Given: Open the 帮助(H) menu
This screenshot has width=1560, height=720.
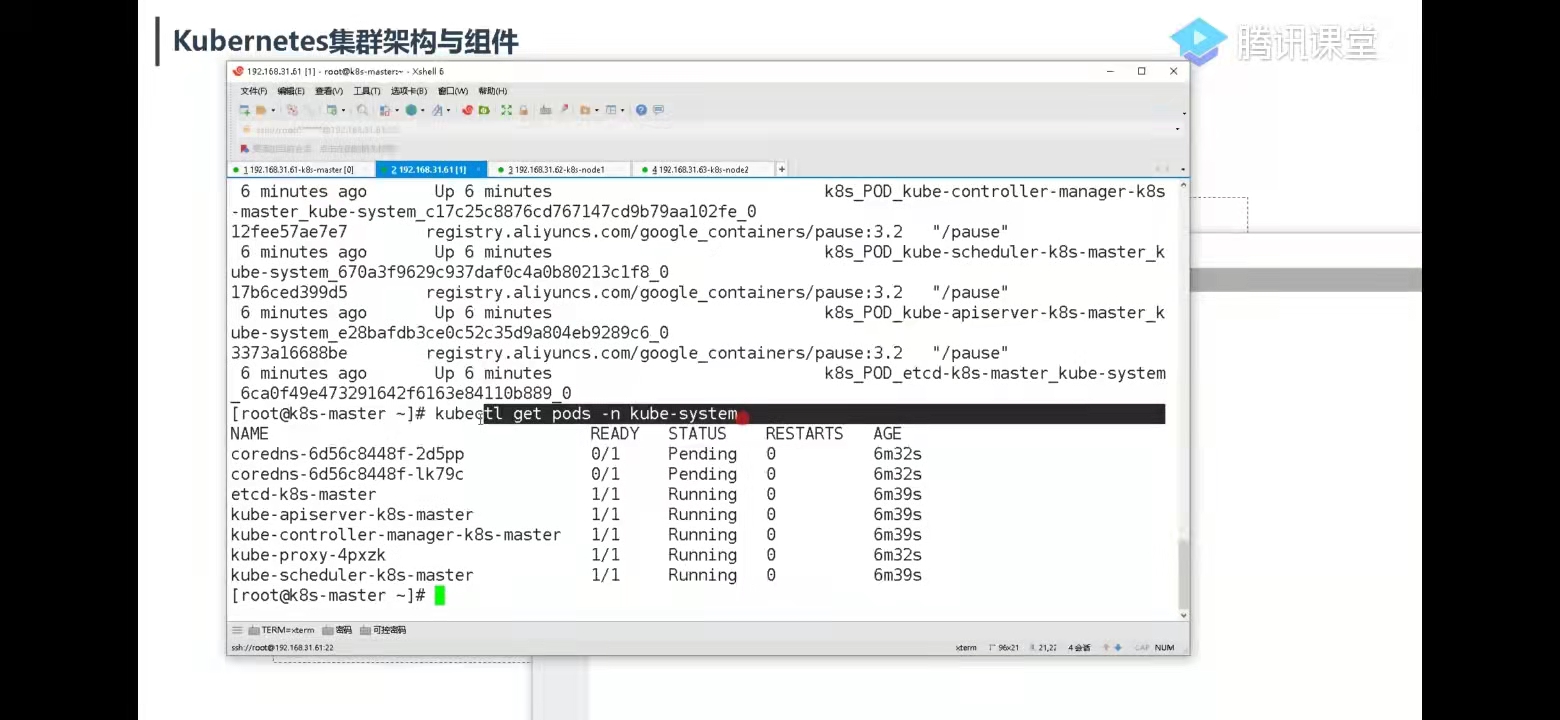Looking at the screenshot, I should point(493,91).
